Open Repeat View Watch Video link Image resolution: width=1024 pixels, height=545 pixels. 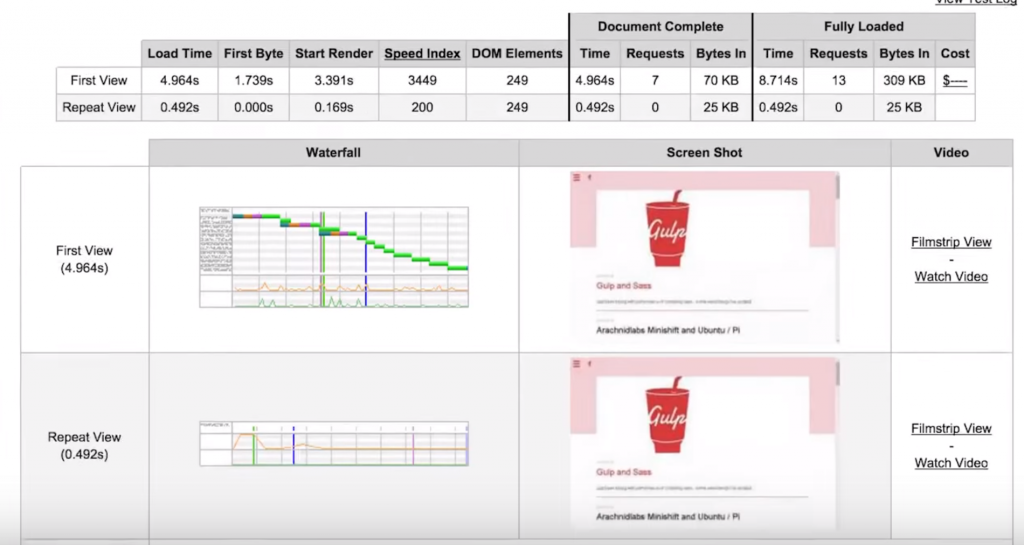pos(951,463)
